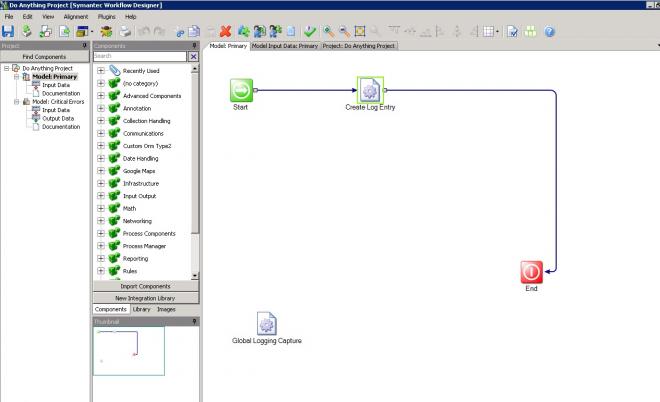This screenshot has height=402, width=660.
Task: Open the File menu
Action: (9, 16)
